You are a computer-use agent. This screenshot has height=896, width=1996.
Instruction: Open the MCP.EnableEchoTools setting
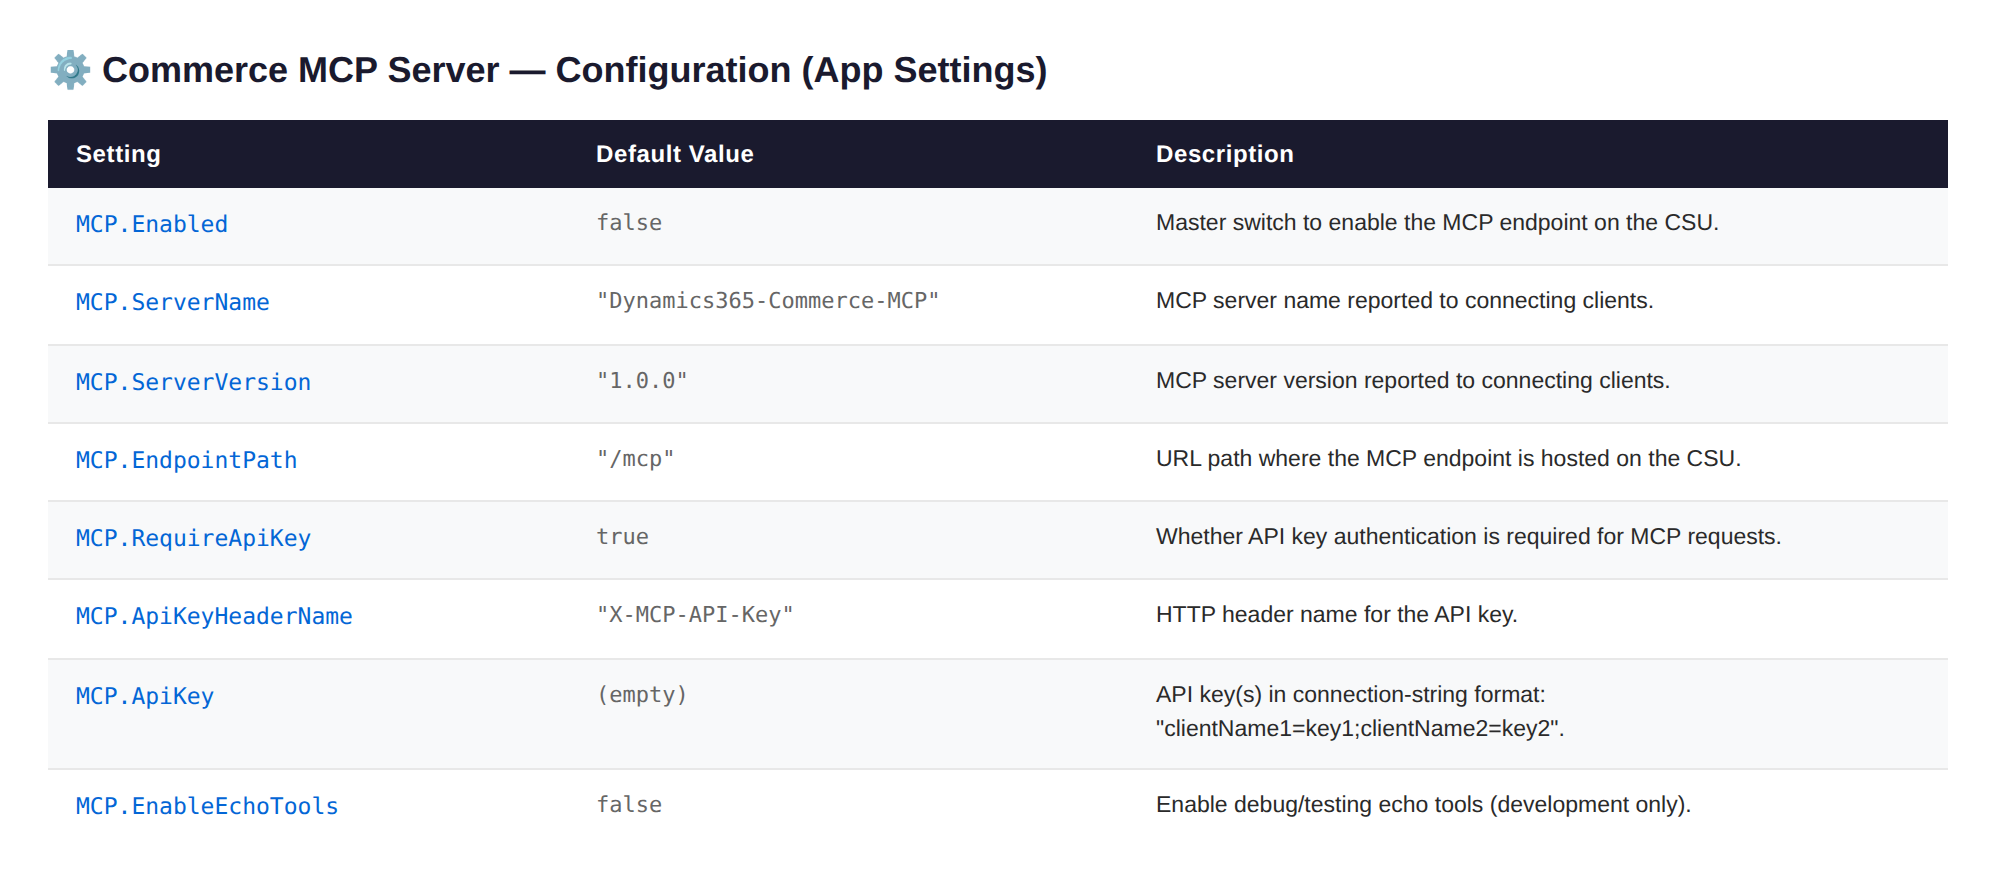point(207,806)
